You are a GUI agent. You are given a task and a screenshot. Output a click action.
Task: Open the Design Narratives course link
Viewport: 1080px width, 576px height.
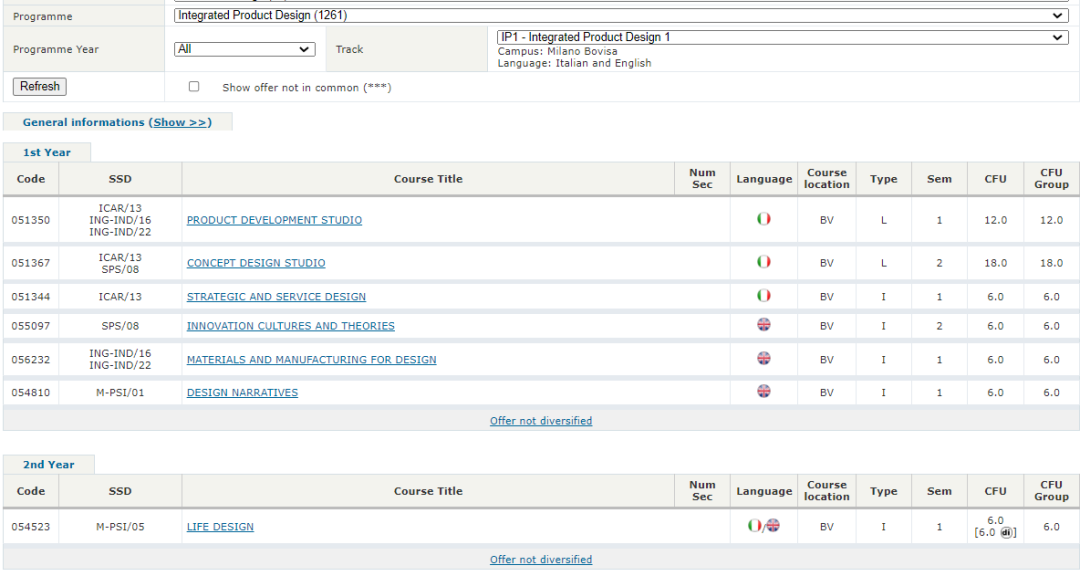[x=242, y=393]
